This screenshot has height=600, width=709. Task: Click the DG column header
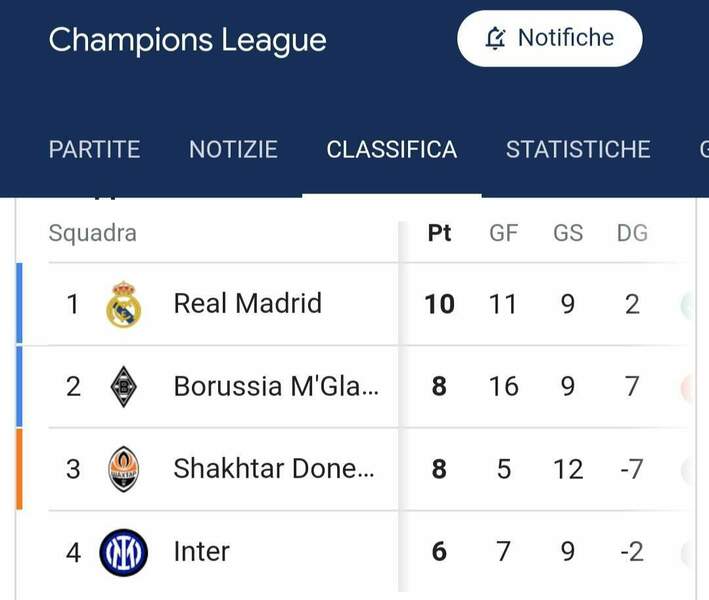632,233
